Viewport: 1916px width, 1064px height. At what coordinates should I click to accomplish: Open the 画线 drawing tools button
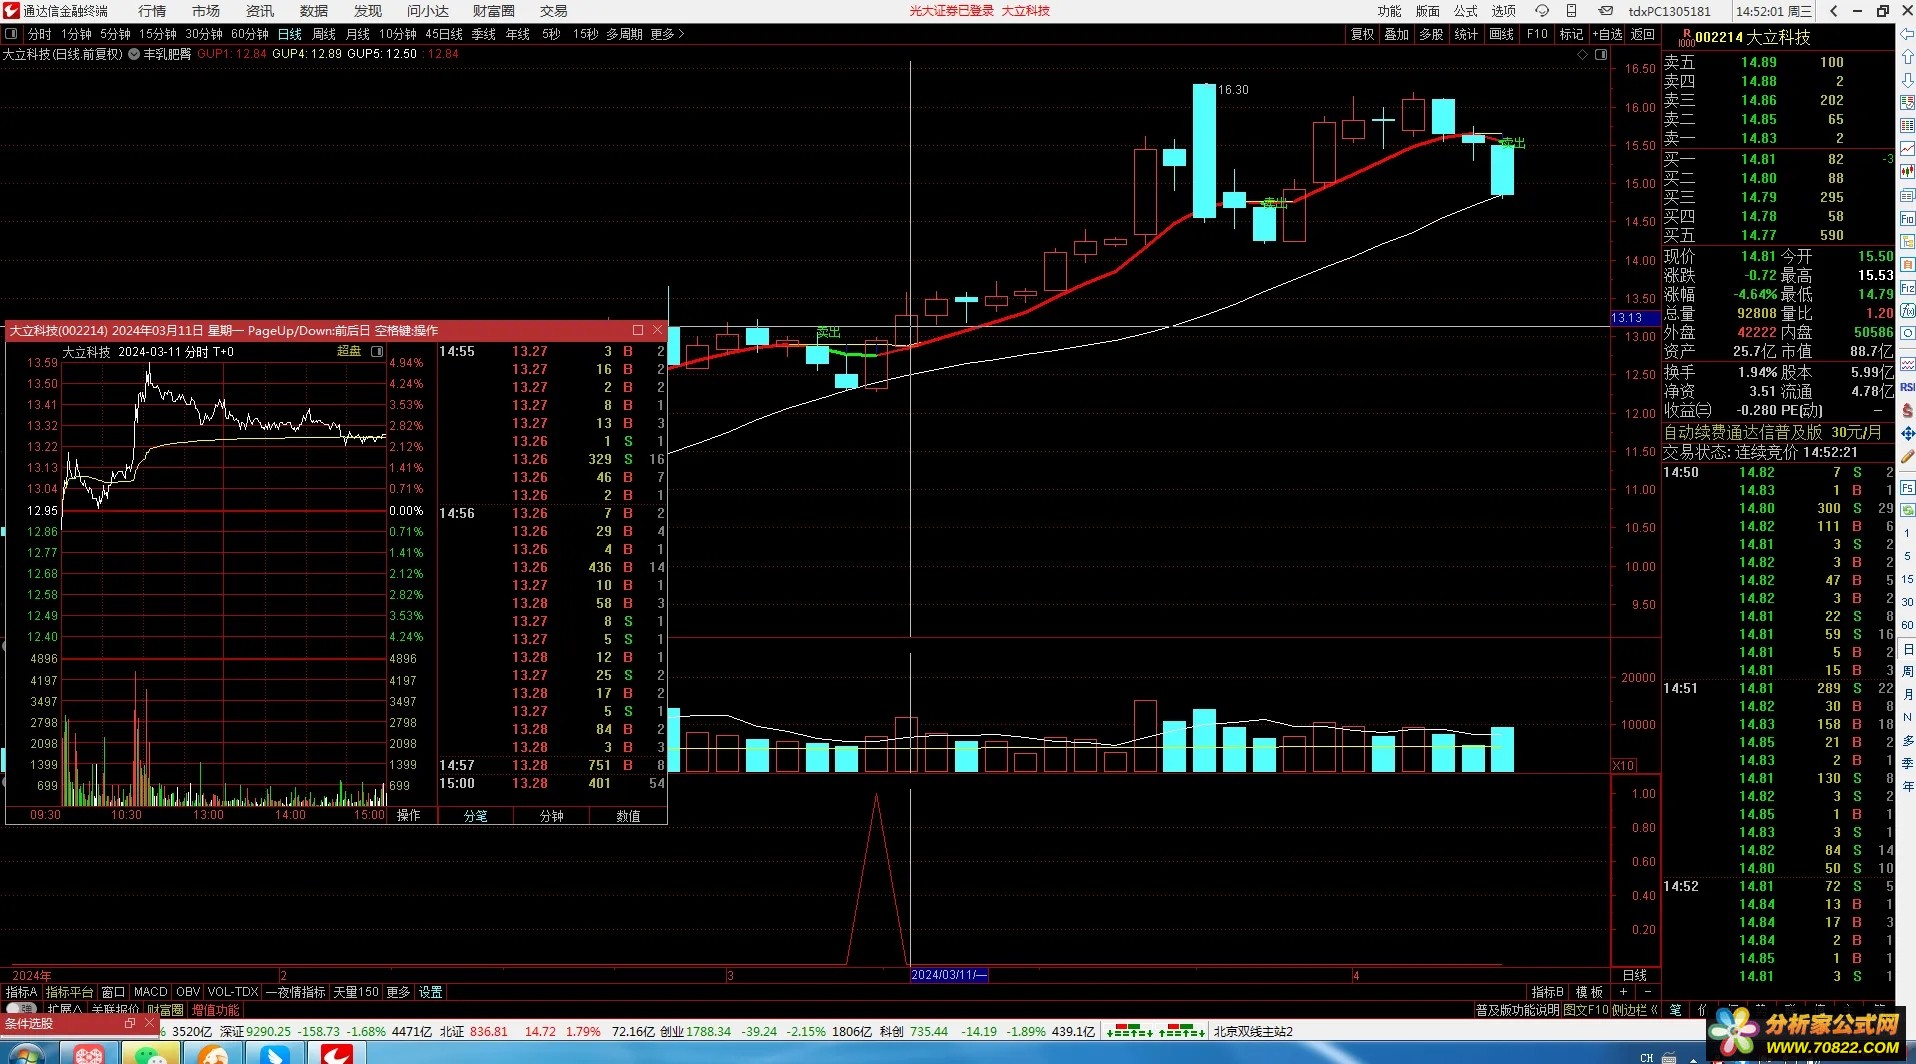pyautogui.click(x=1501, y=34)
